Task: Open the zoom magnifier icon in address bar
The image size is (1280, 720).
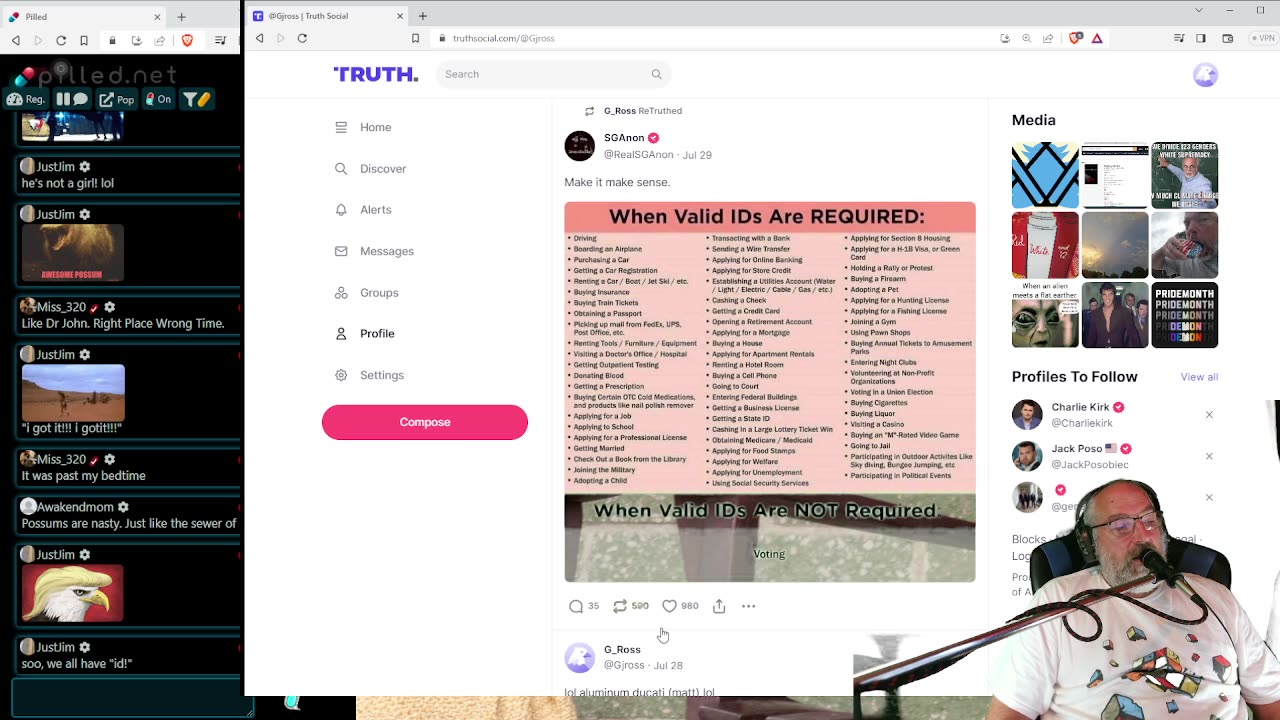Action: pyautogui.click(x=1026, y=38)
